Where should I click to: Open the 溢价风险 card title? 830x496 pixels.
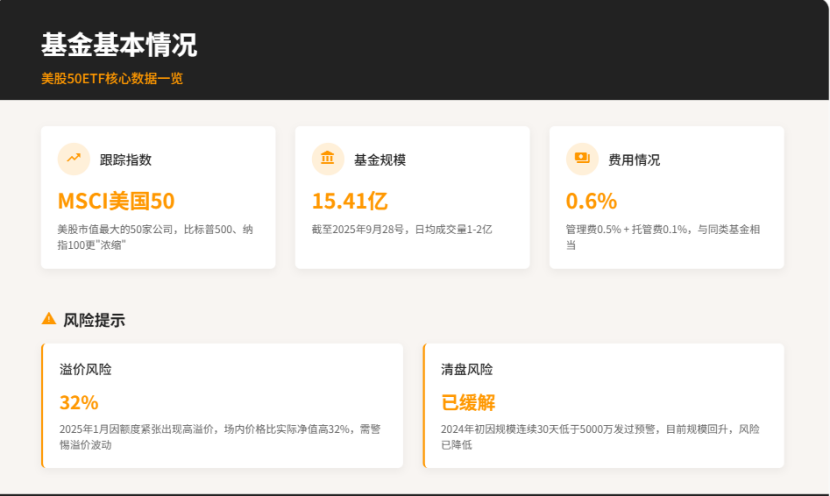(x=85, y=369)
